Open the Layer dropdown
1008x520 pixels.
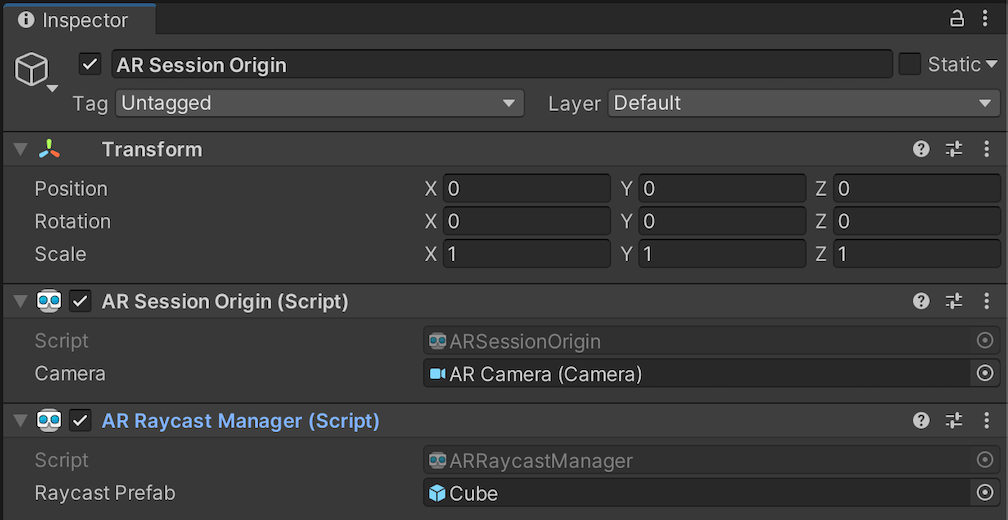click(803, 103)
